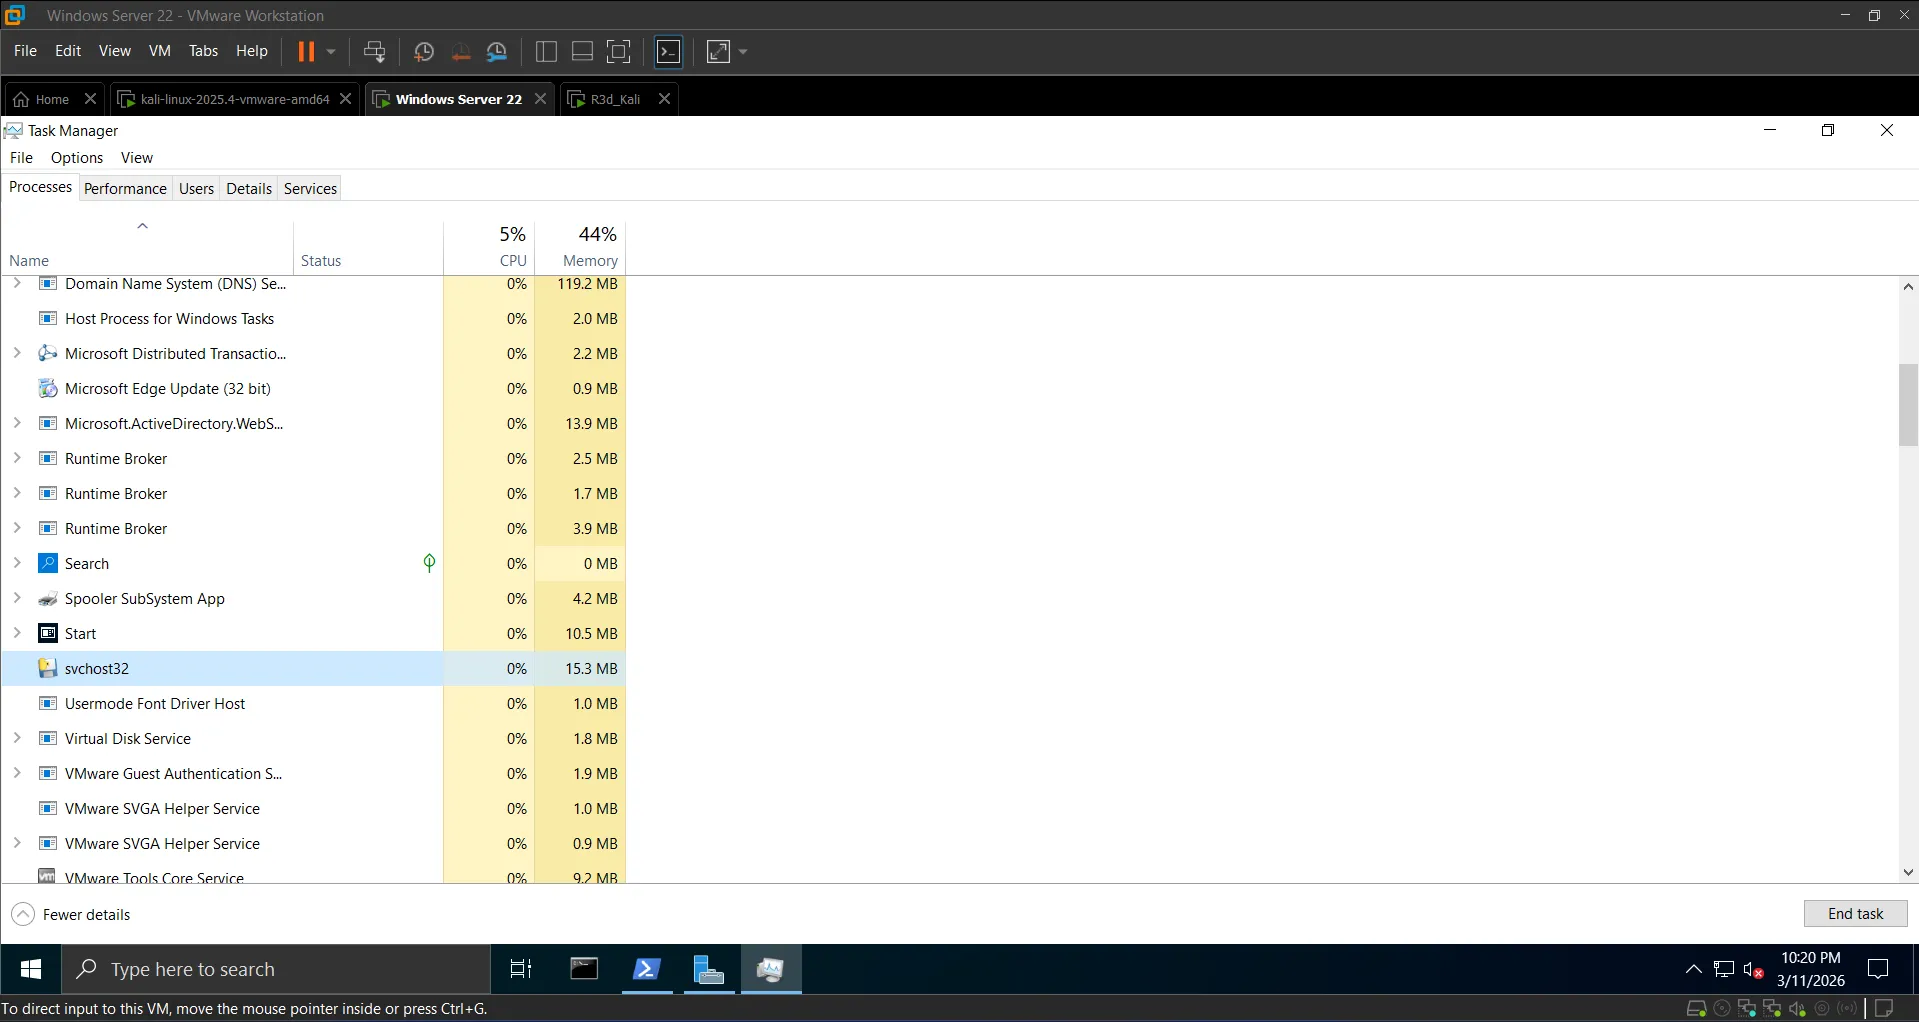Select the Host Process for Windows Tasks row
Viewport: 1919px width, 1022px height.
[x=313, y=319]
